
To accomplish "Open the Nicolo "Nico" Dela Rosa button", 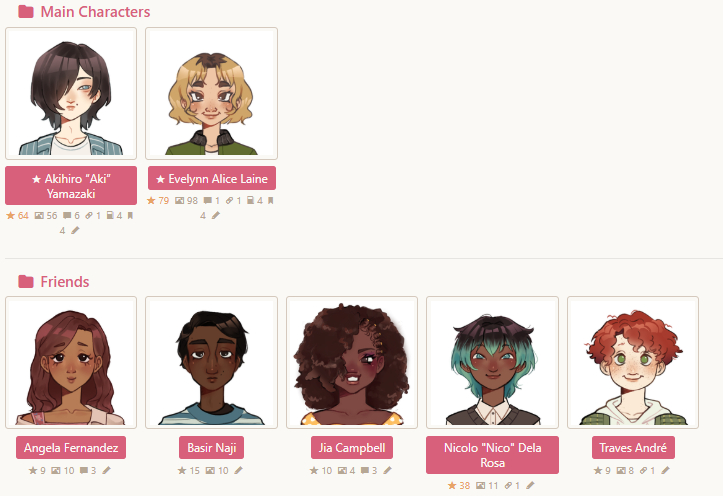I will click(492, 455).
